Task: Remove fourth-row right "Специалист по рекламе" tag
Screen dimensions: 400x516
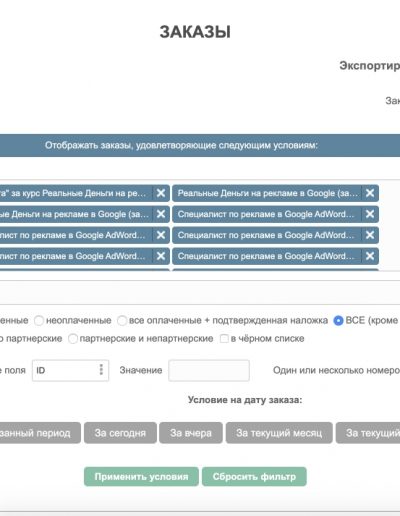Action: pos(370,256)
